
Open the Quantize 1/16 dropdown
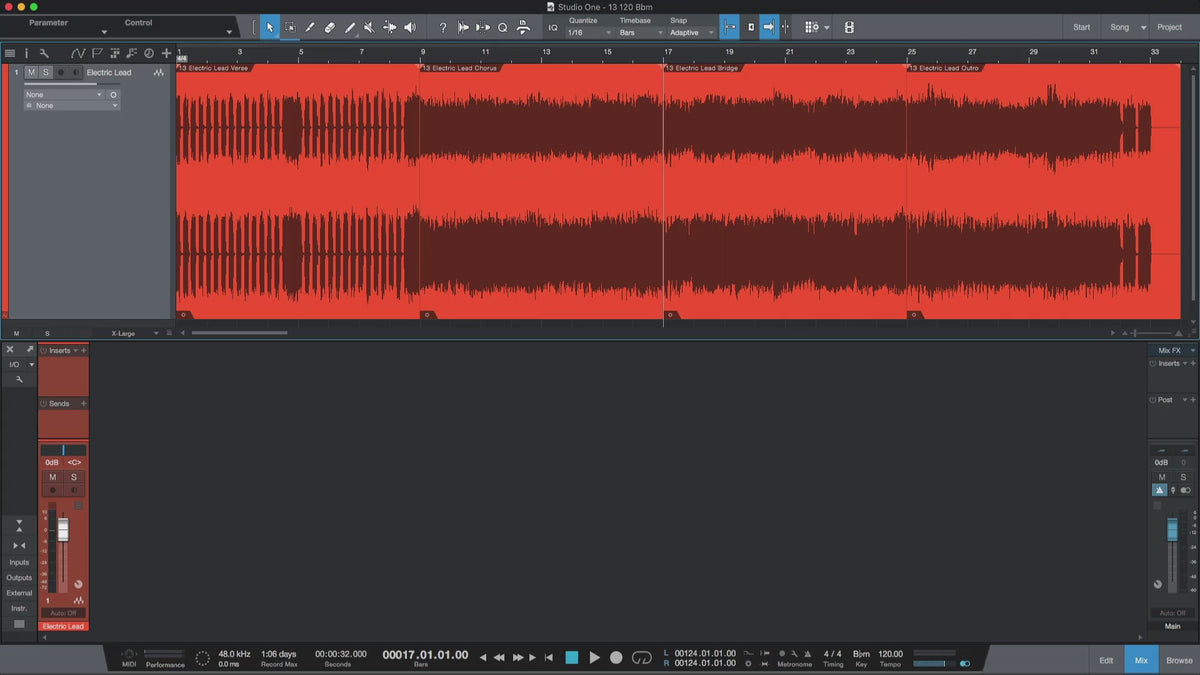coord(587,33)
